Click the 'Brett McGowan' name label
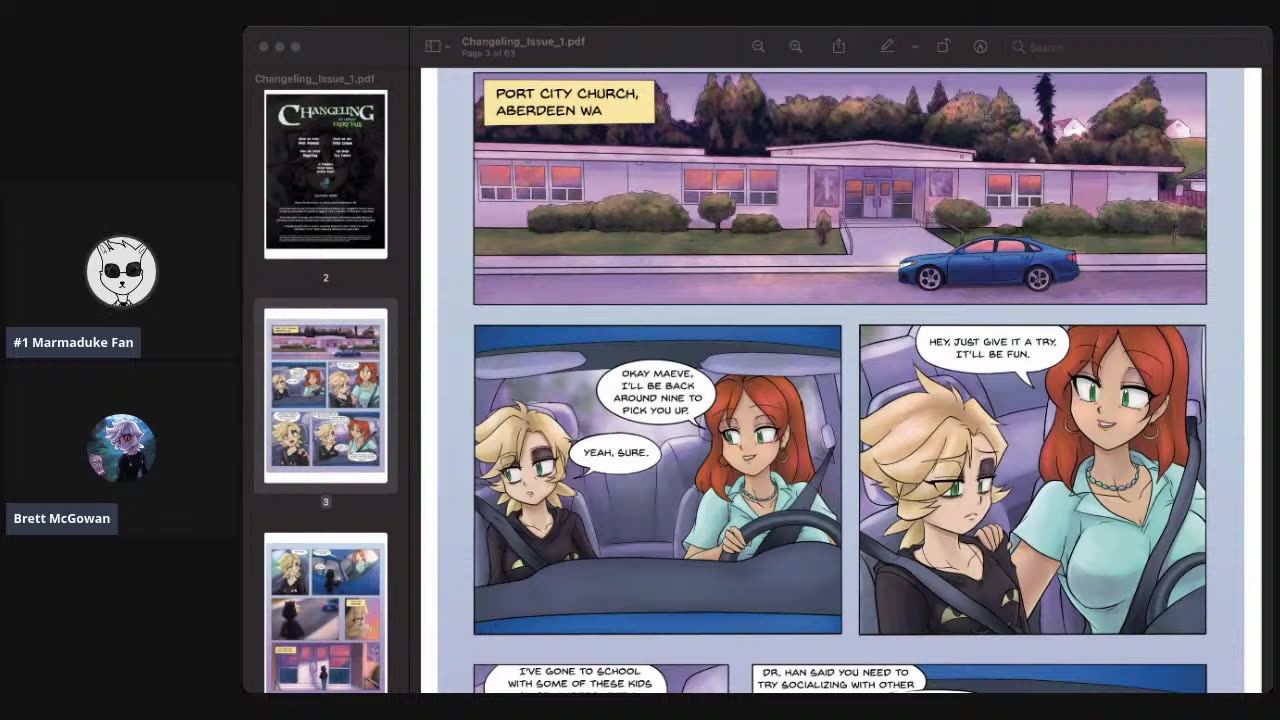1280x720 pixels. pos(62,518)
